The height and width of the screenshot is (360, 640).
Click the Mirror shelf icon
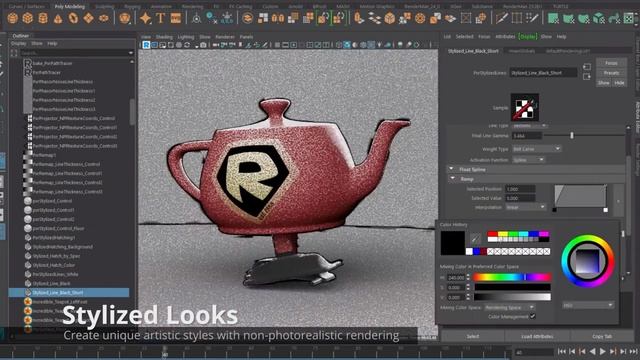pyautogui.click(x=278, y=18)
